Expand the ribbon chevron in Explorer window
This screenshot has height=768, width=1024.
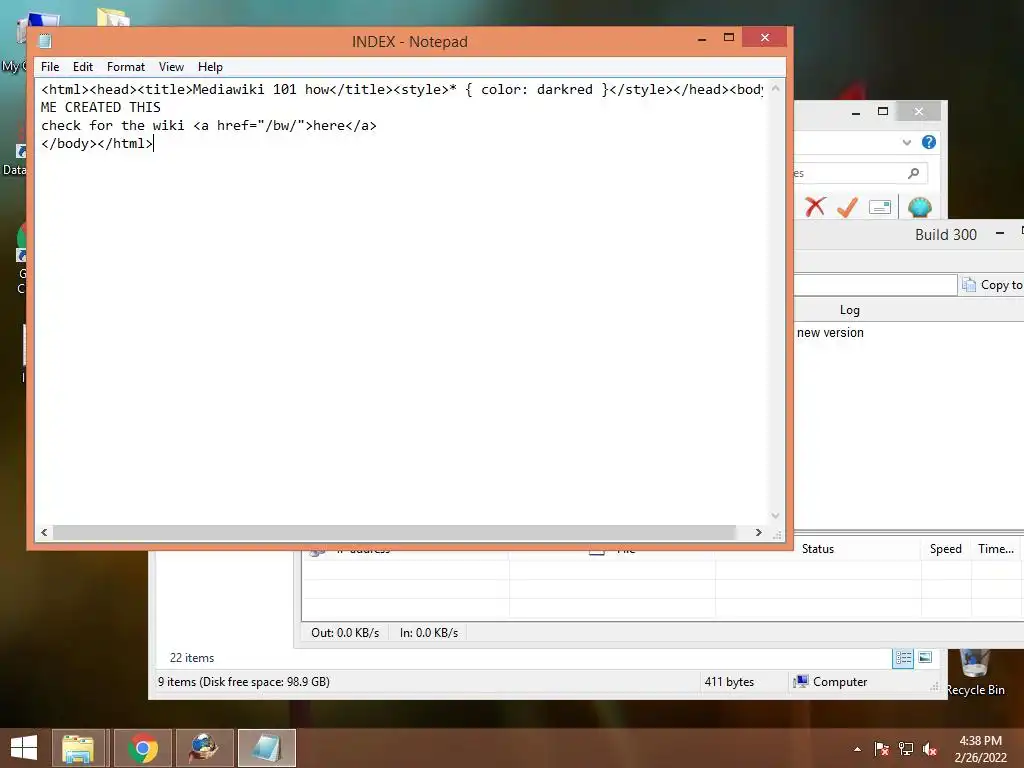click(x=906, y=142)
